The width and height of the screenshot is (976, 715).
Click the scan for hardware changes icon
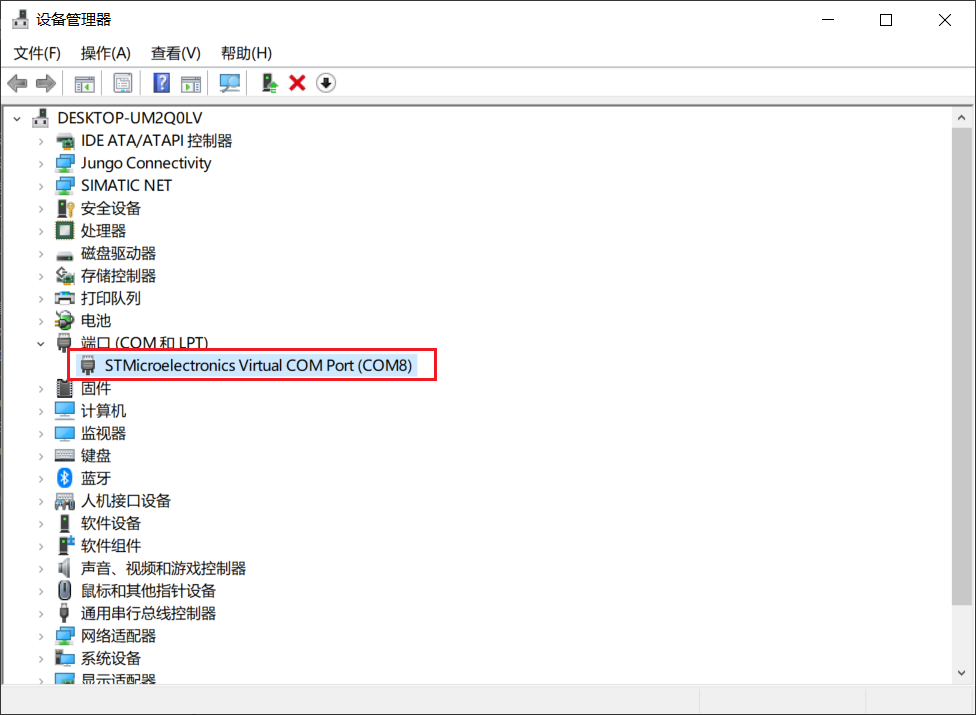click(x=230, y=83)
